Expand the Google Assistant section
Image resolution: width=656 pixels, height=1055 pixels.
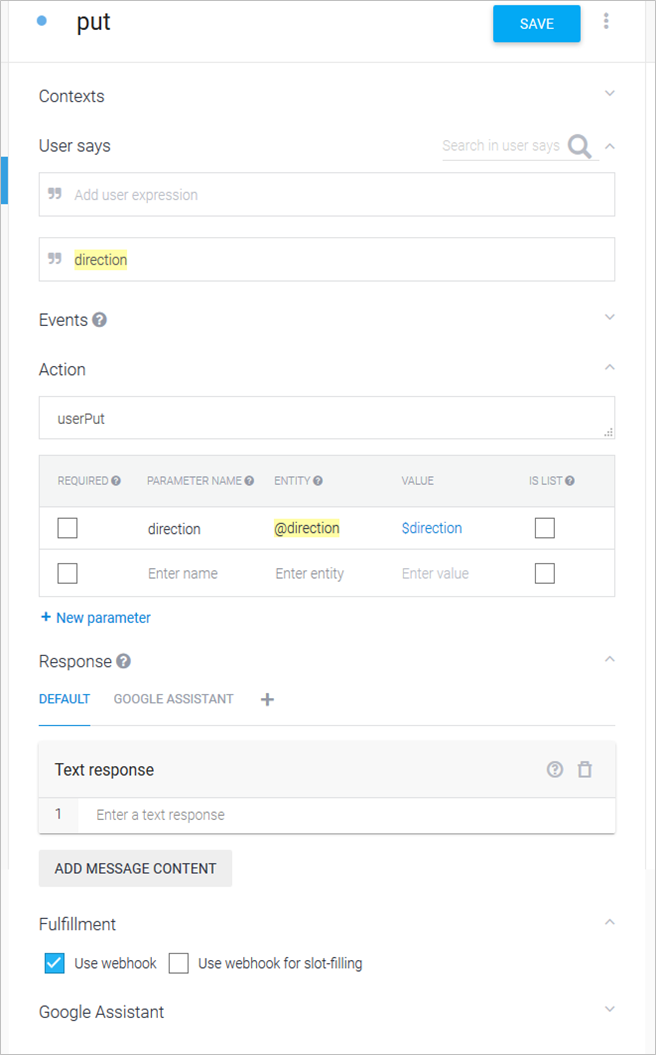(610, 1010)
